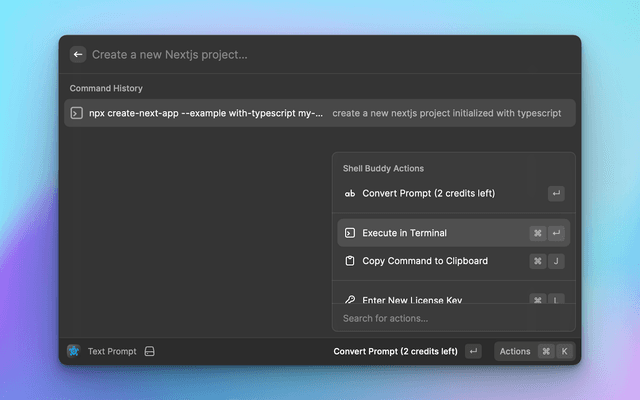Click the terminal icon in the command history row
This screenshot has height=400, width=640.
(x=76, y=113)
